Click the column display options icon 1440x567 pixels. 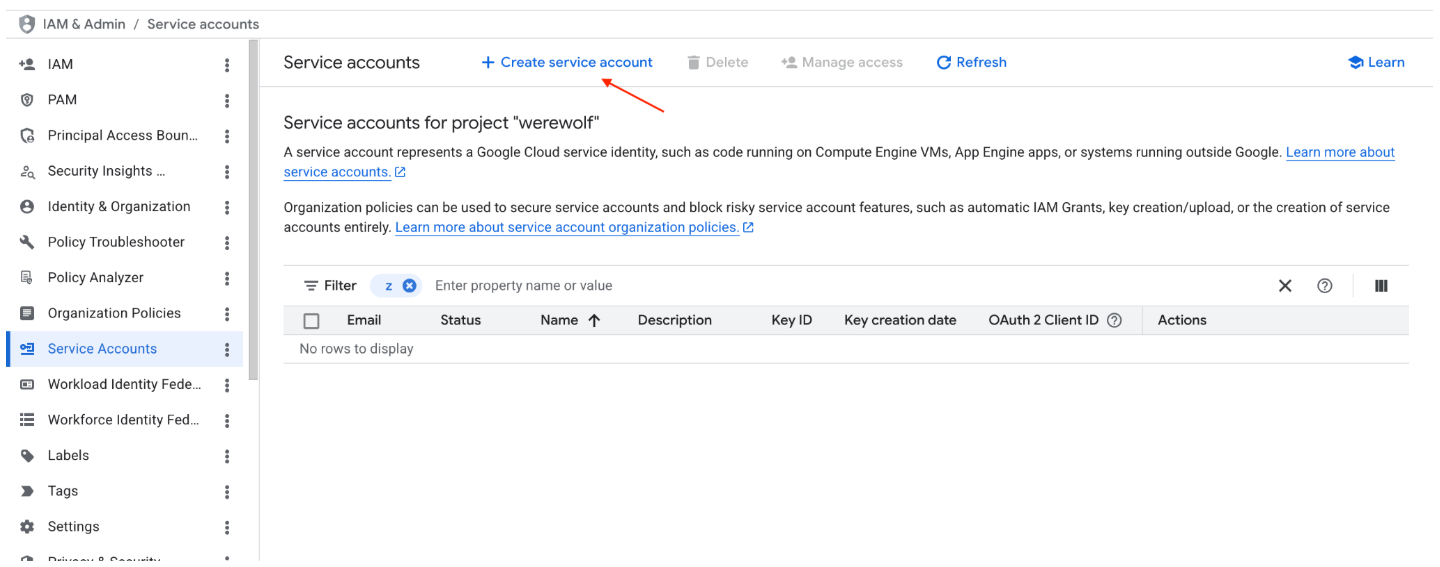pos(1381,286)
